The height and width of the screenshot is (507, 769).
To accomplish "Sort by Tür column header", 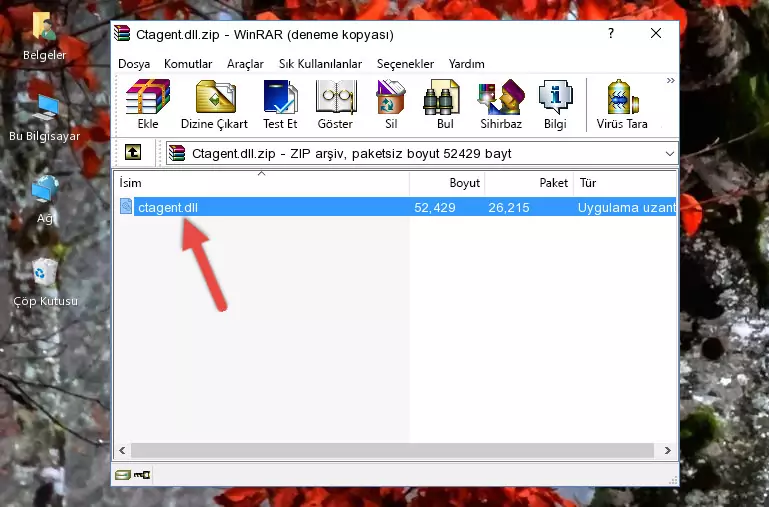I will point(625,183).
